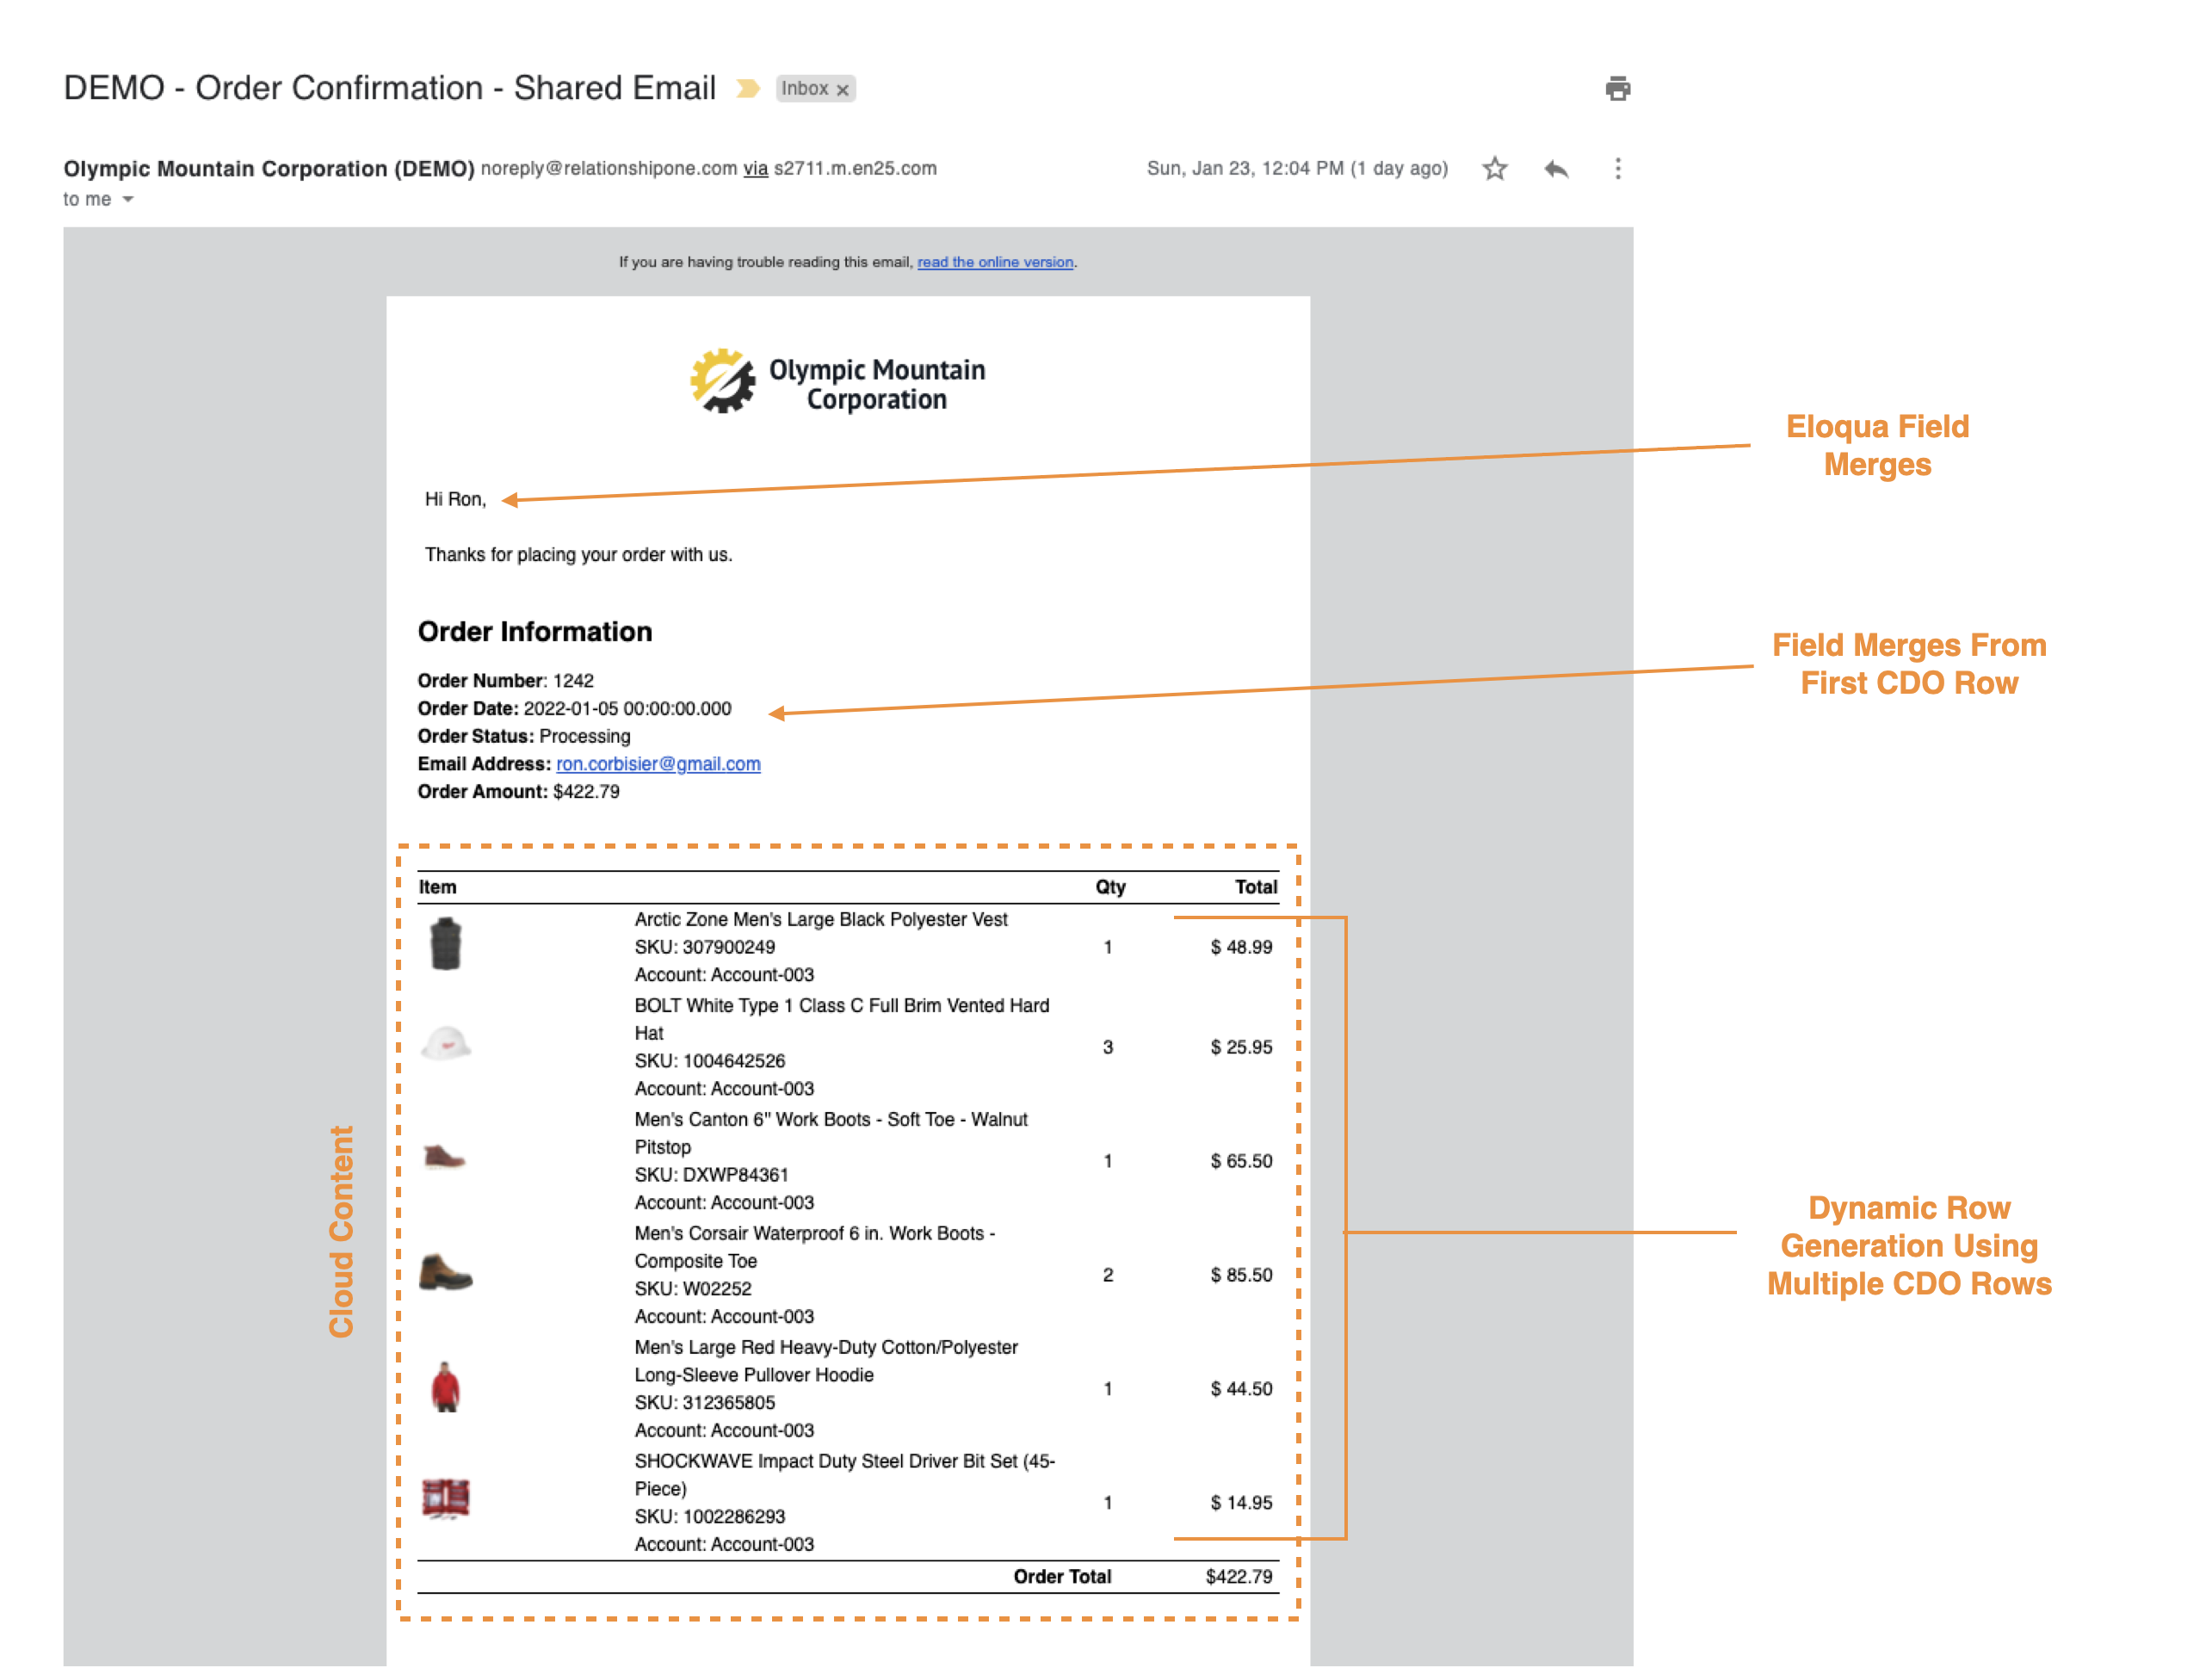Click the print email icon
Screen dimensions: 2212x1668
[x=1617, y=88]
